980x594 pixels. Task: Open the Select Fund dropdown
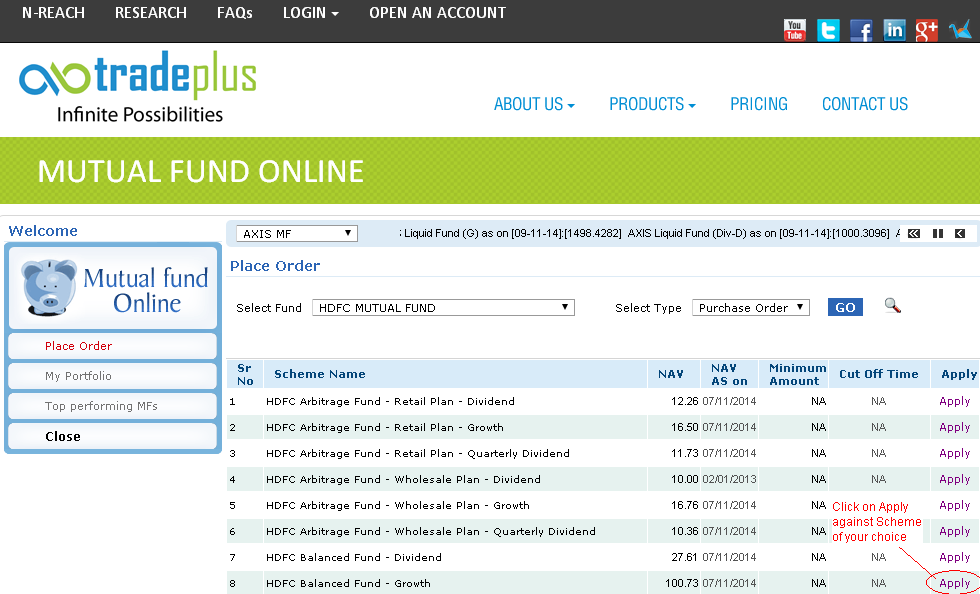point(443,308)
